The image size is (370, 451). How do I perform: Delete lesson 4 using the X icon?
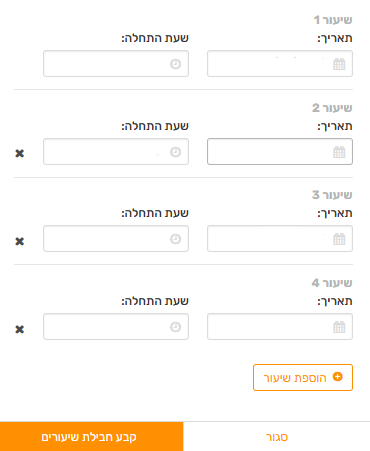pos(20,329)
